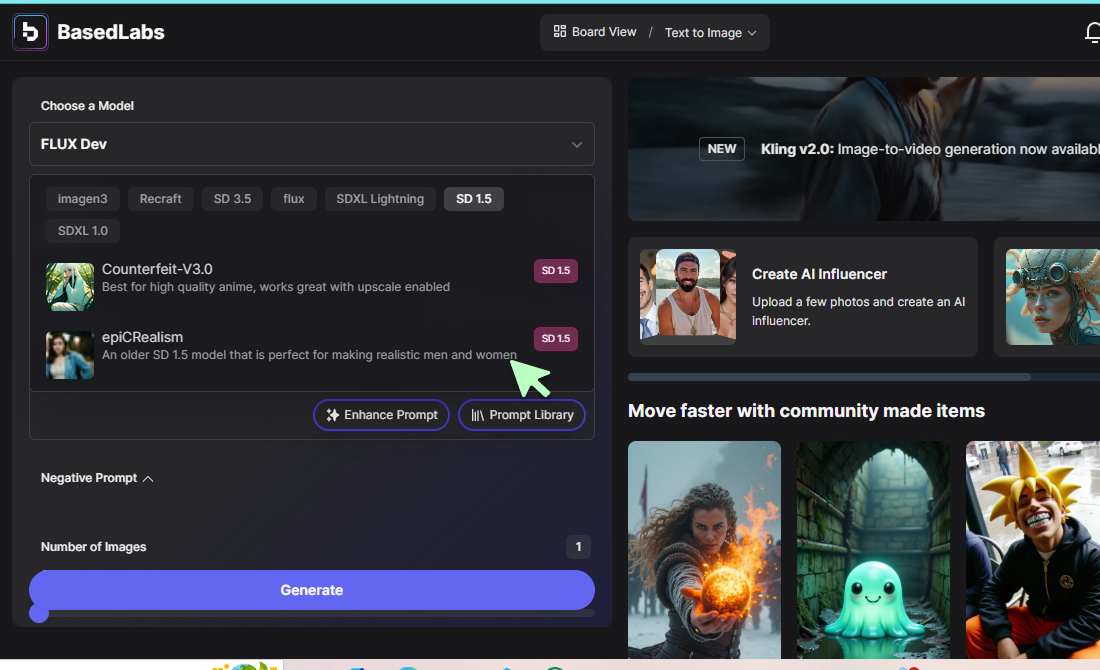1100x670 pixels.
Task: Open the green ghost blob community image
Action: point(873,549)
